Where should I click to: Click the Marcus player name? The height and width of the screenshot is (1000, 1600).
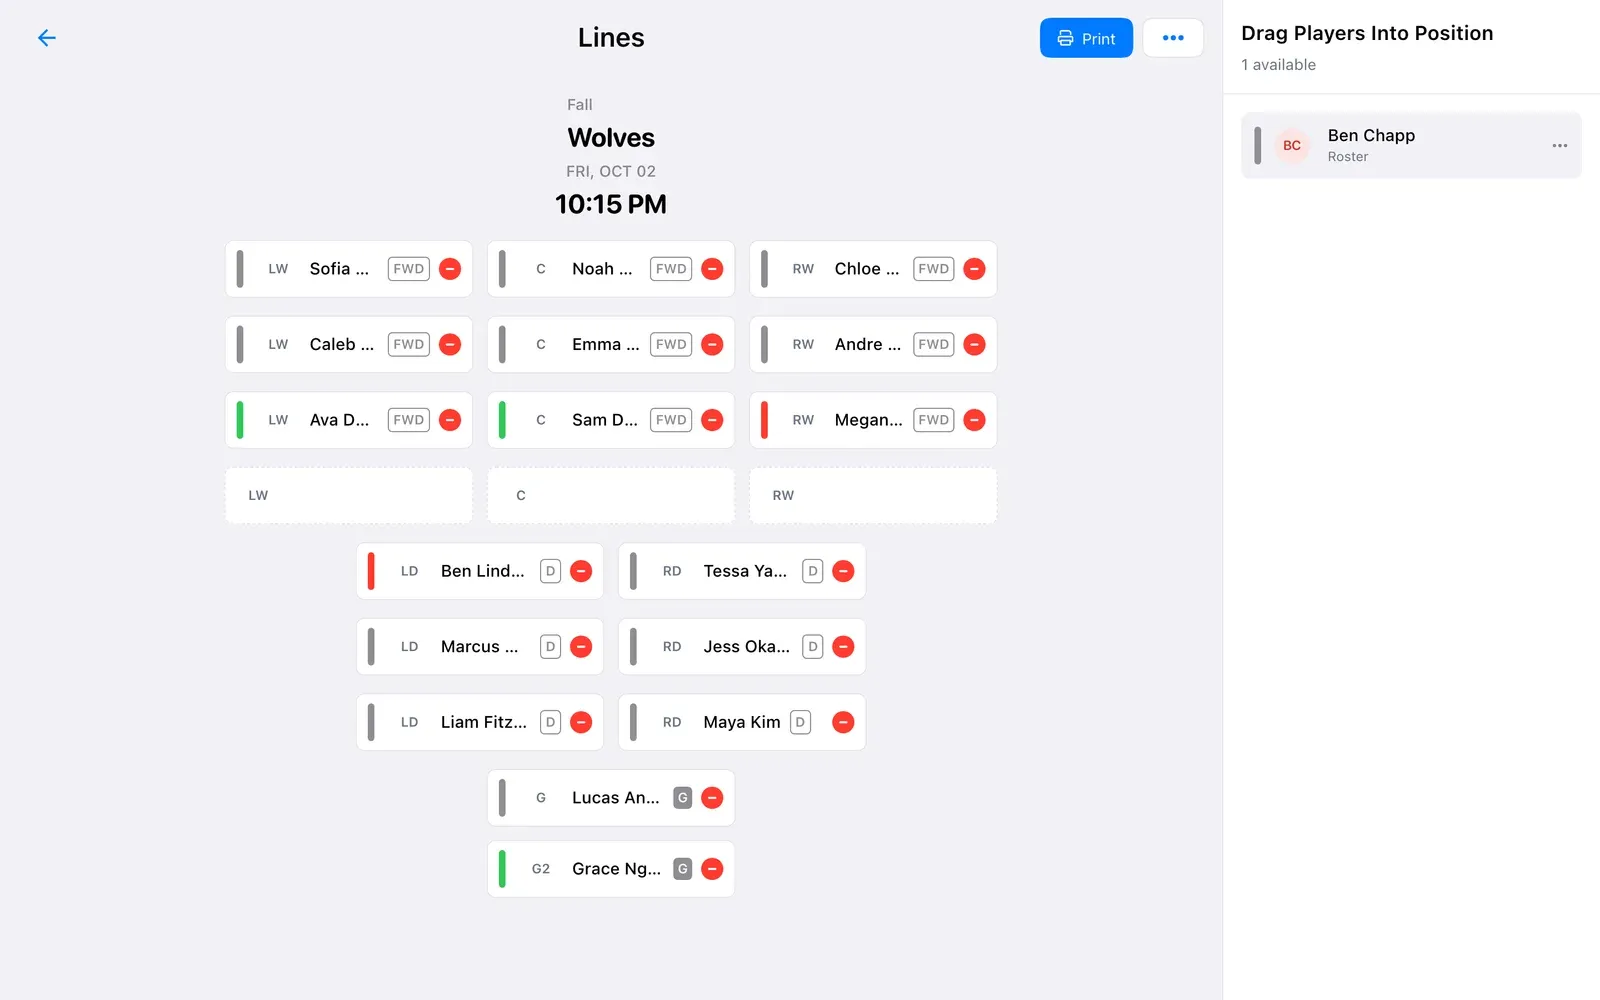pos(479,647)
